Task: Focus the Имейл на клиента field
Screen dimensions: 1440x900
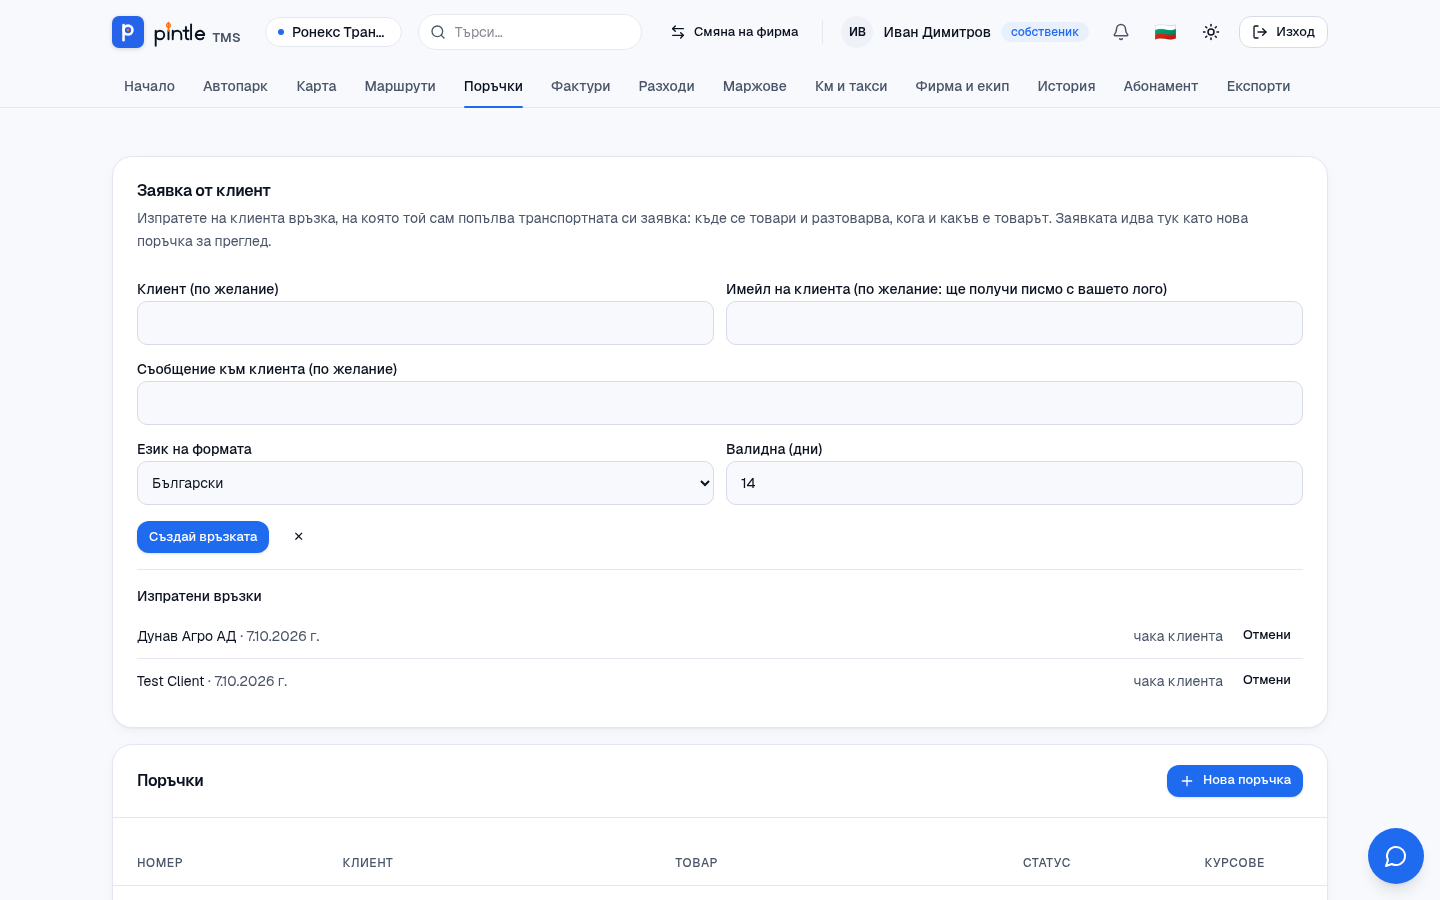Action: tap(1014, 323)
